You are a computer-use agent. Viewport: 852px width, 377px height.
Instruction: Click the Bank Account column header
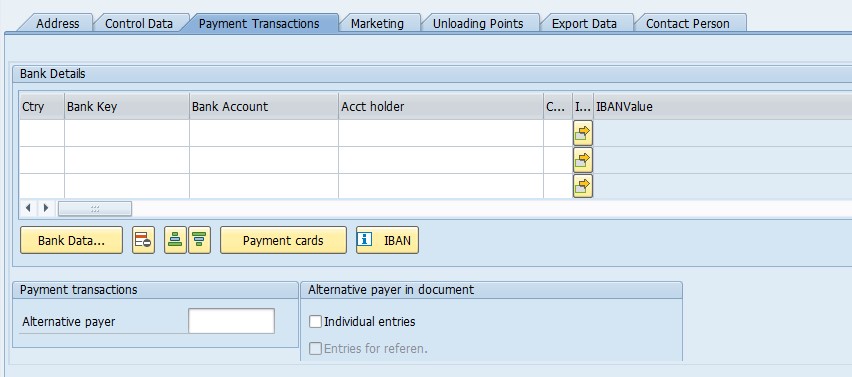point(264,107)
